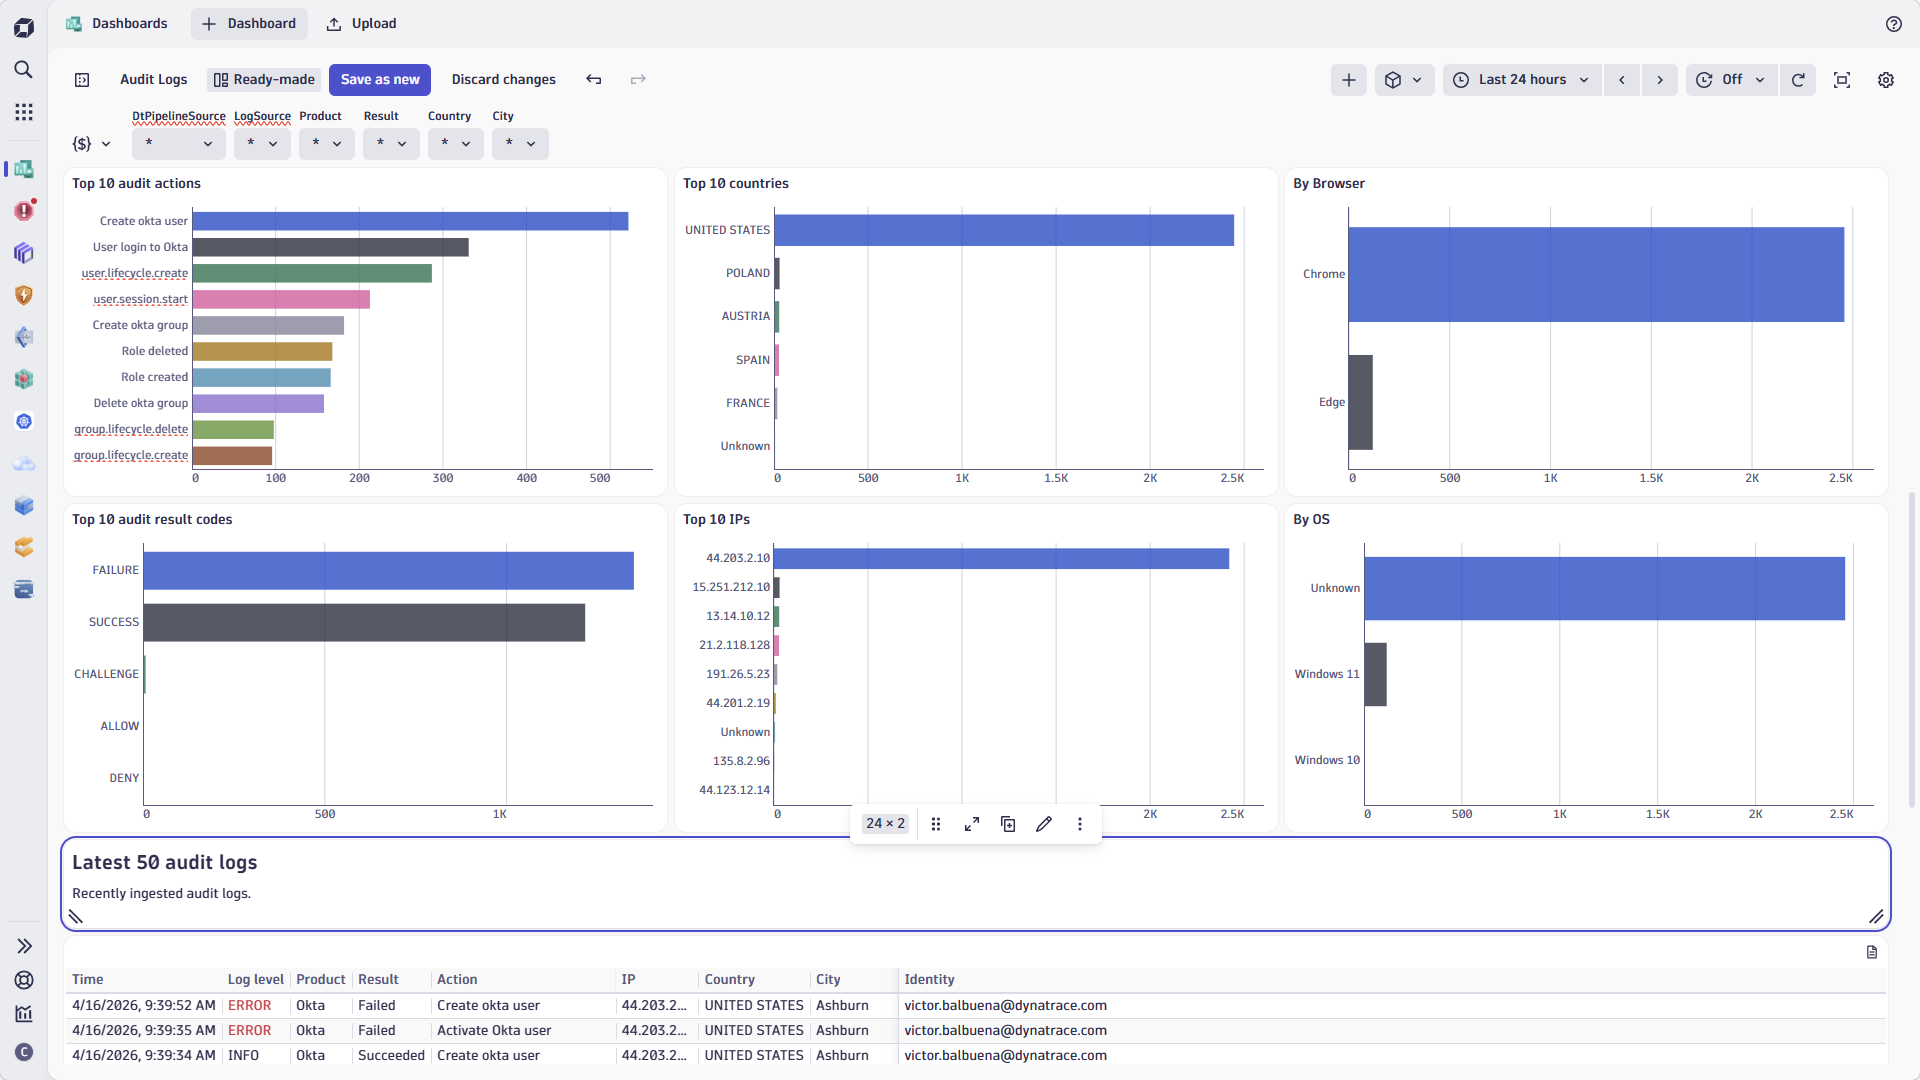Open tile more-options menu

click(1080, 824)
